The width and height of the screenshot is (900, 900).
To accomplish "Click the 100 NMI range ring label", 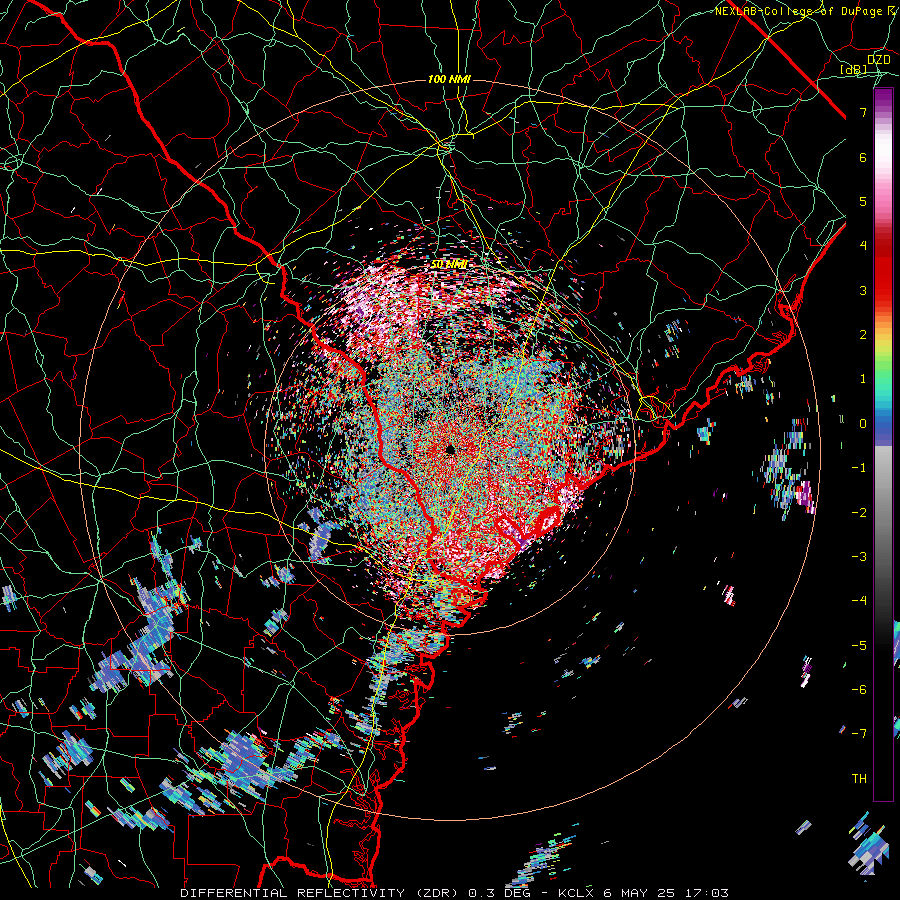I will (x=449, y=79).
